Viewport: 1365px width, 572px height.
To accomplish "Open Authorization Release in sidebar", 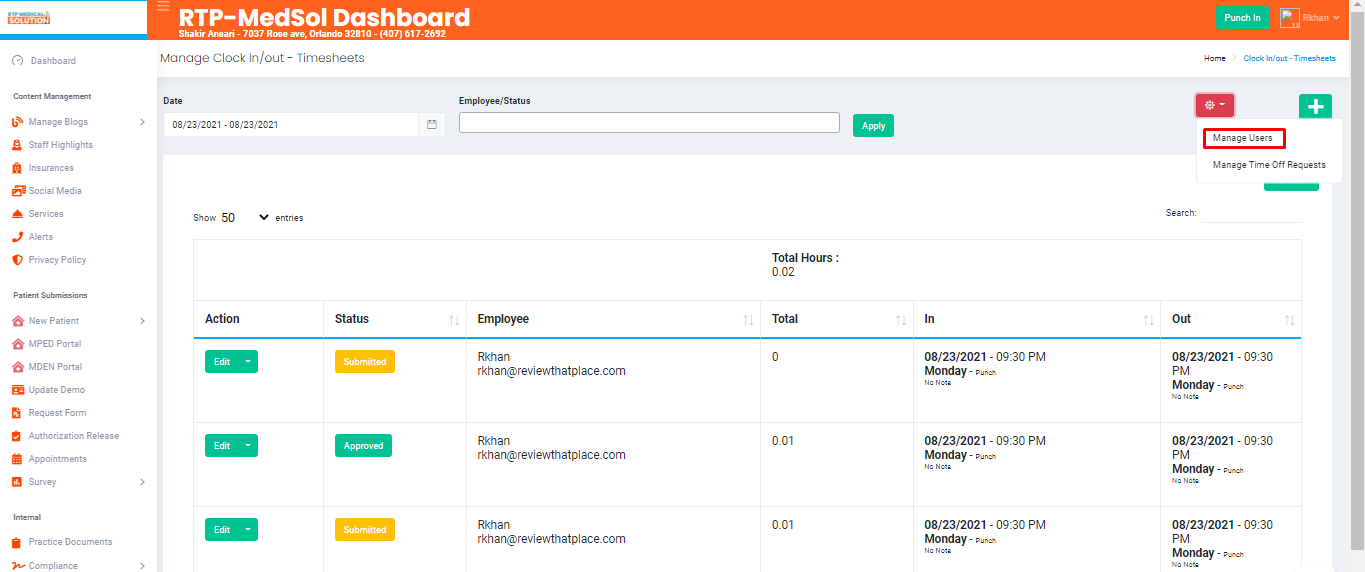I will click(x=73, y=436).
